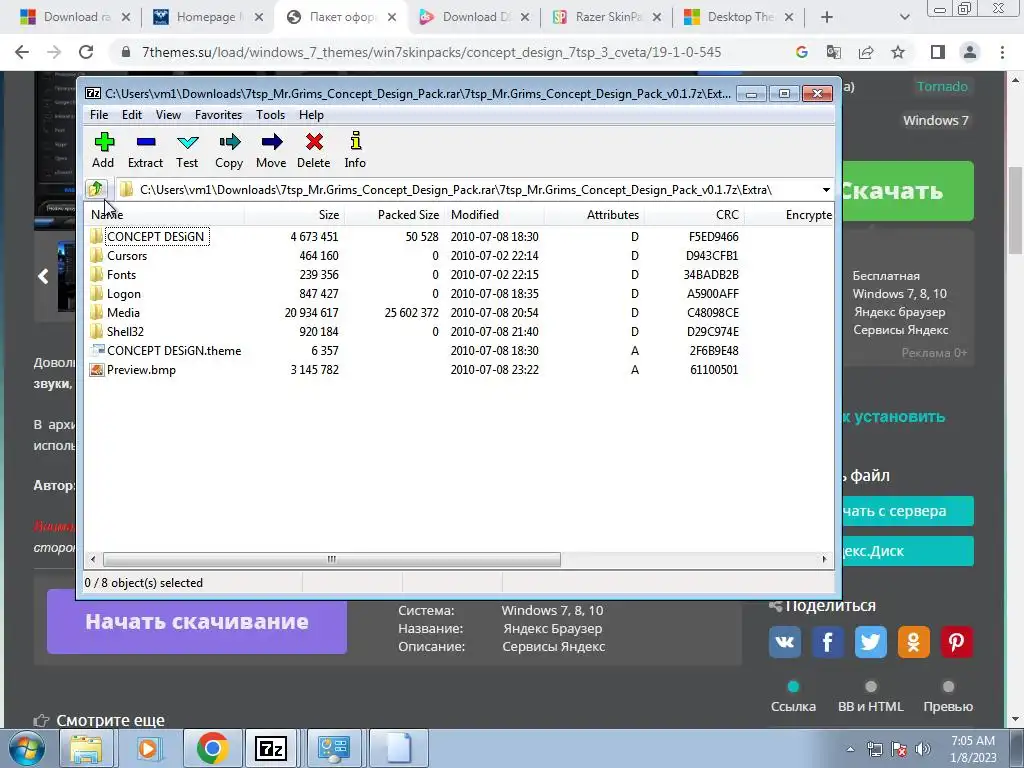Open the Tools menu

click(270, 115)
